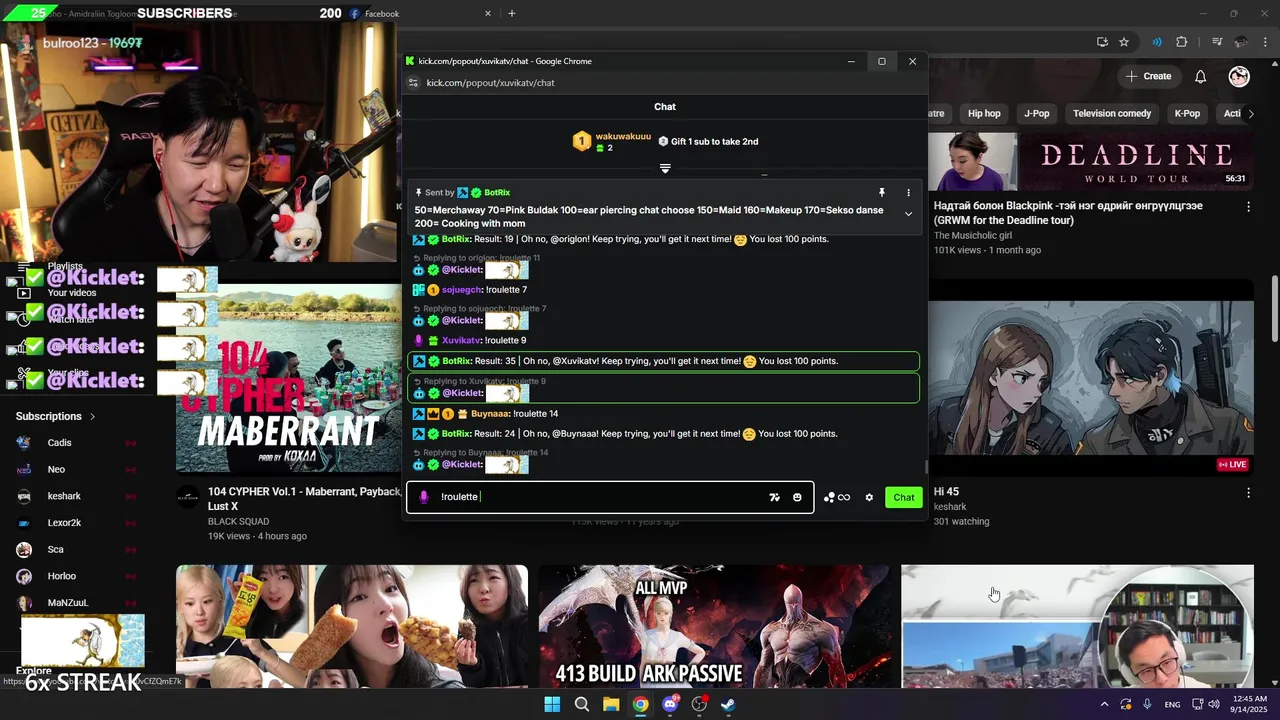Open Blackpink Deadline World Tour video thumbnail
The height and width of the screenshot is (720, 1280).
[1090, 161]
